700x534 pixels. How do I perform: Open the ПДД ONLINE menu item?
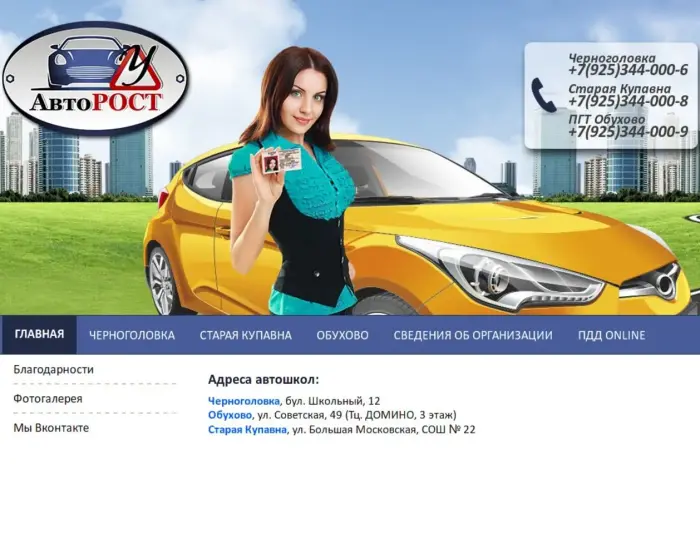click(611, 335)
